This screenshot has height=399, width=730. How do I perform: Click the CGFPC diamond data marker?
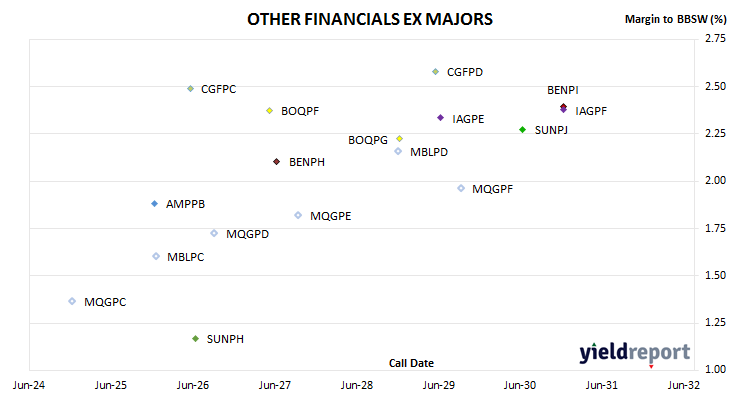tap(190, 88)
